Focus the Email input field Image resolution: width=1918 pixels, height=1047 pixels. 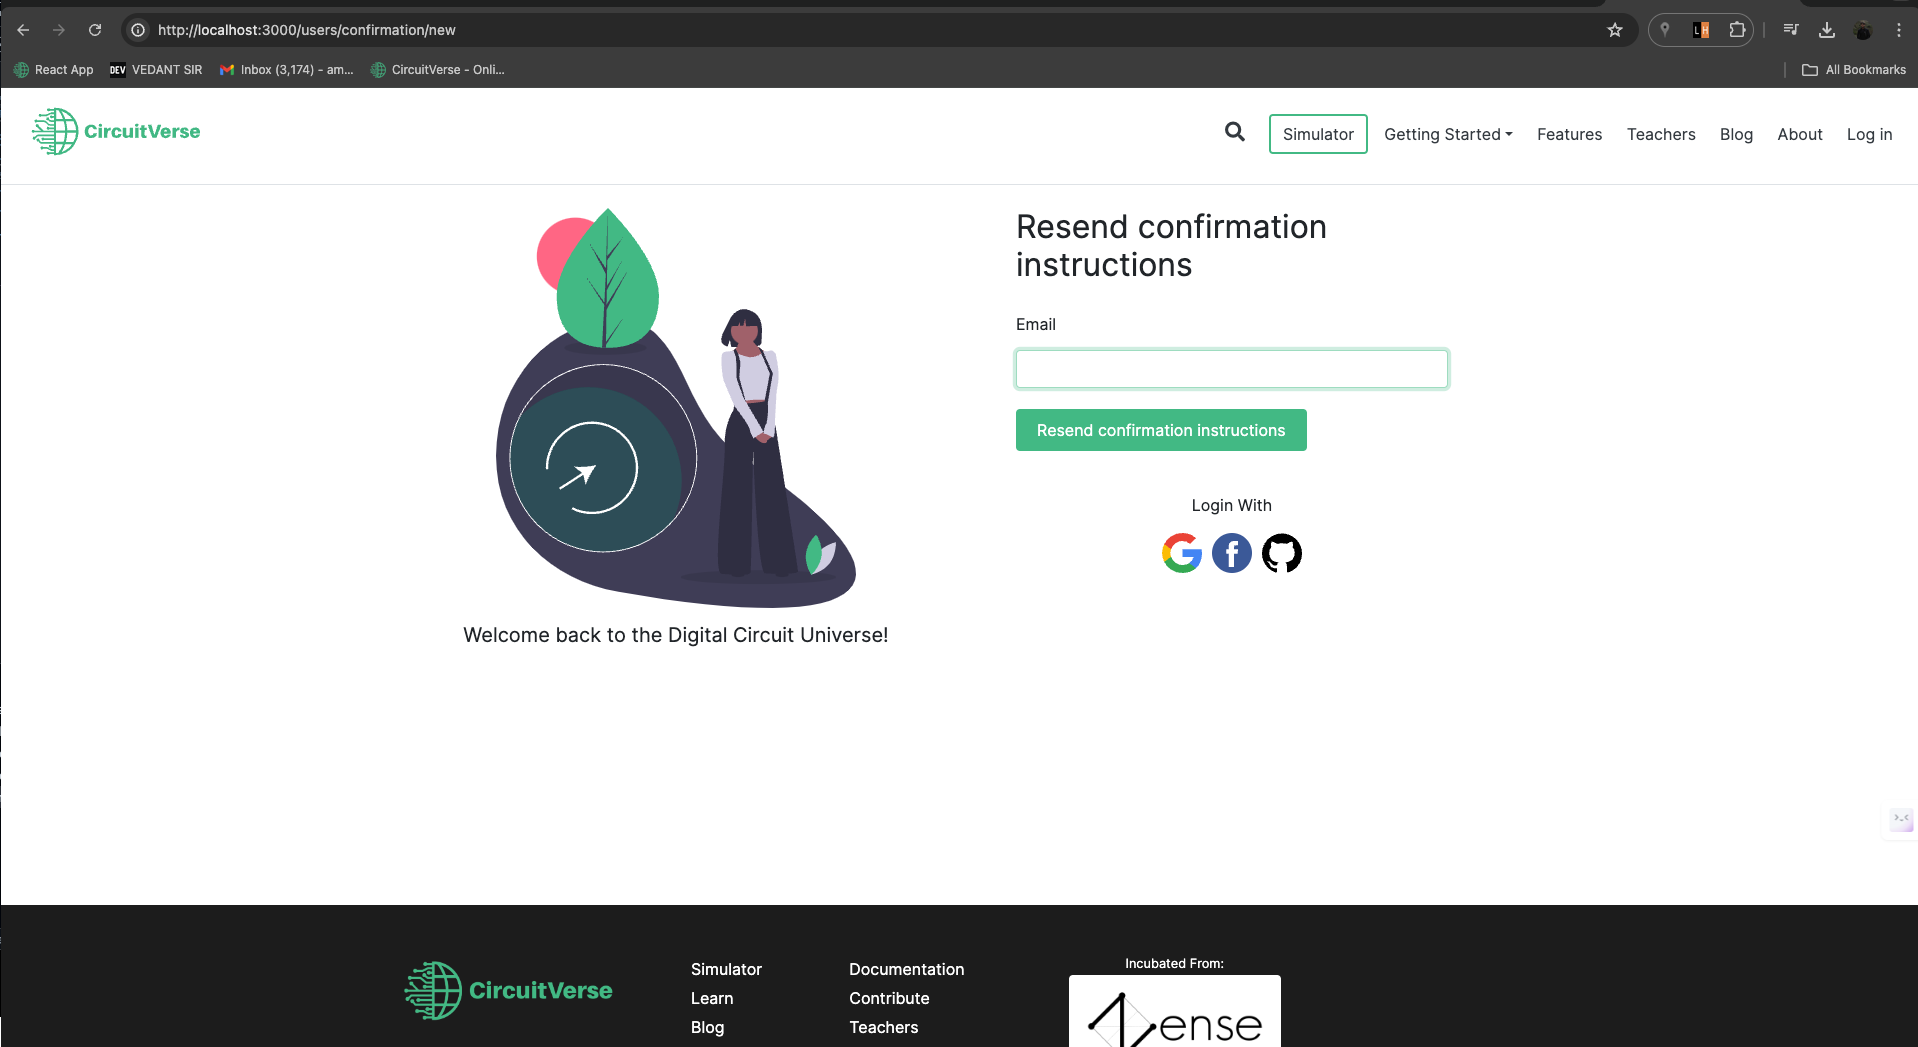(x=1231, y=369)
